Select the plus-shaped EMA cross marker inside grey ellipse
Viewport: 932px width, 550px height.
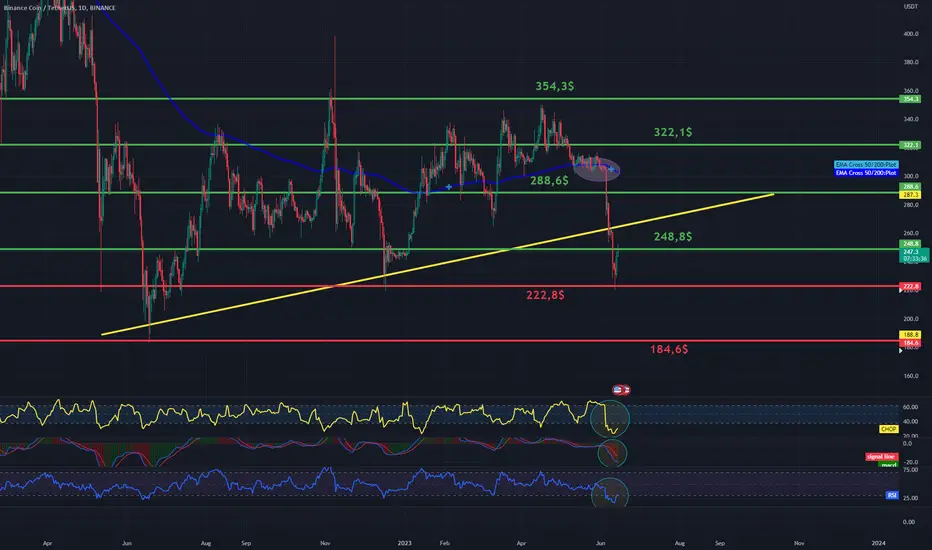click(x=611, y=169)
